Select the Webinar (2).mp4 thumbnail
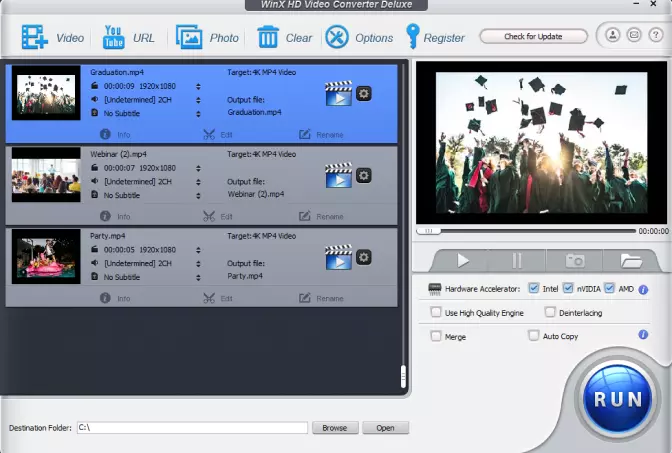The image size is (672, 453). [46, 174]
